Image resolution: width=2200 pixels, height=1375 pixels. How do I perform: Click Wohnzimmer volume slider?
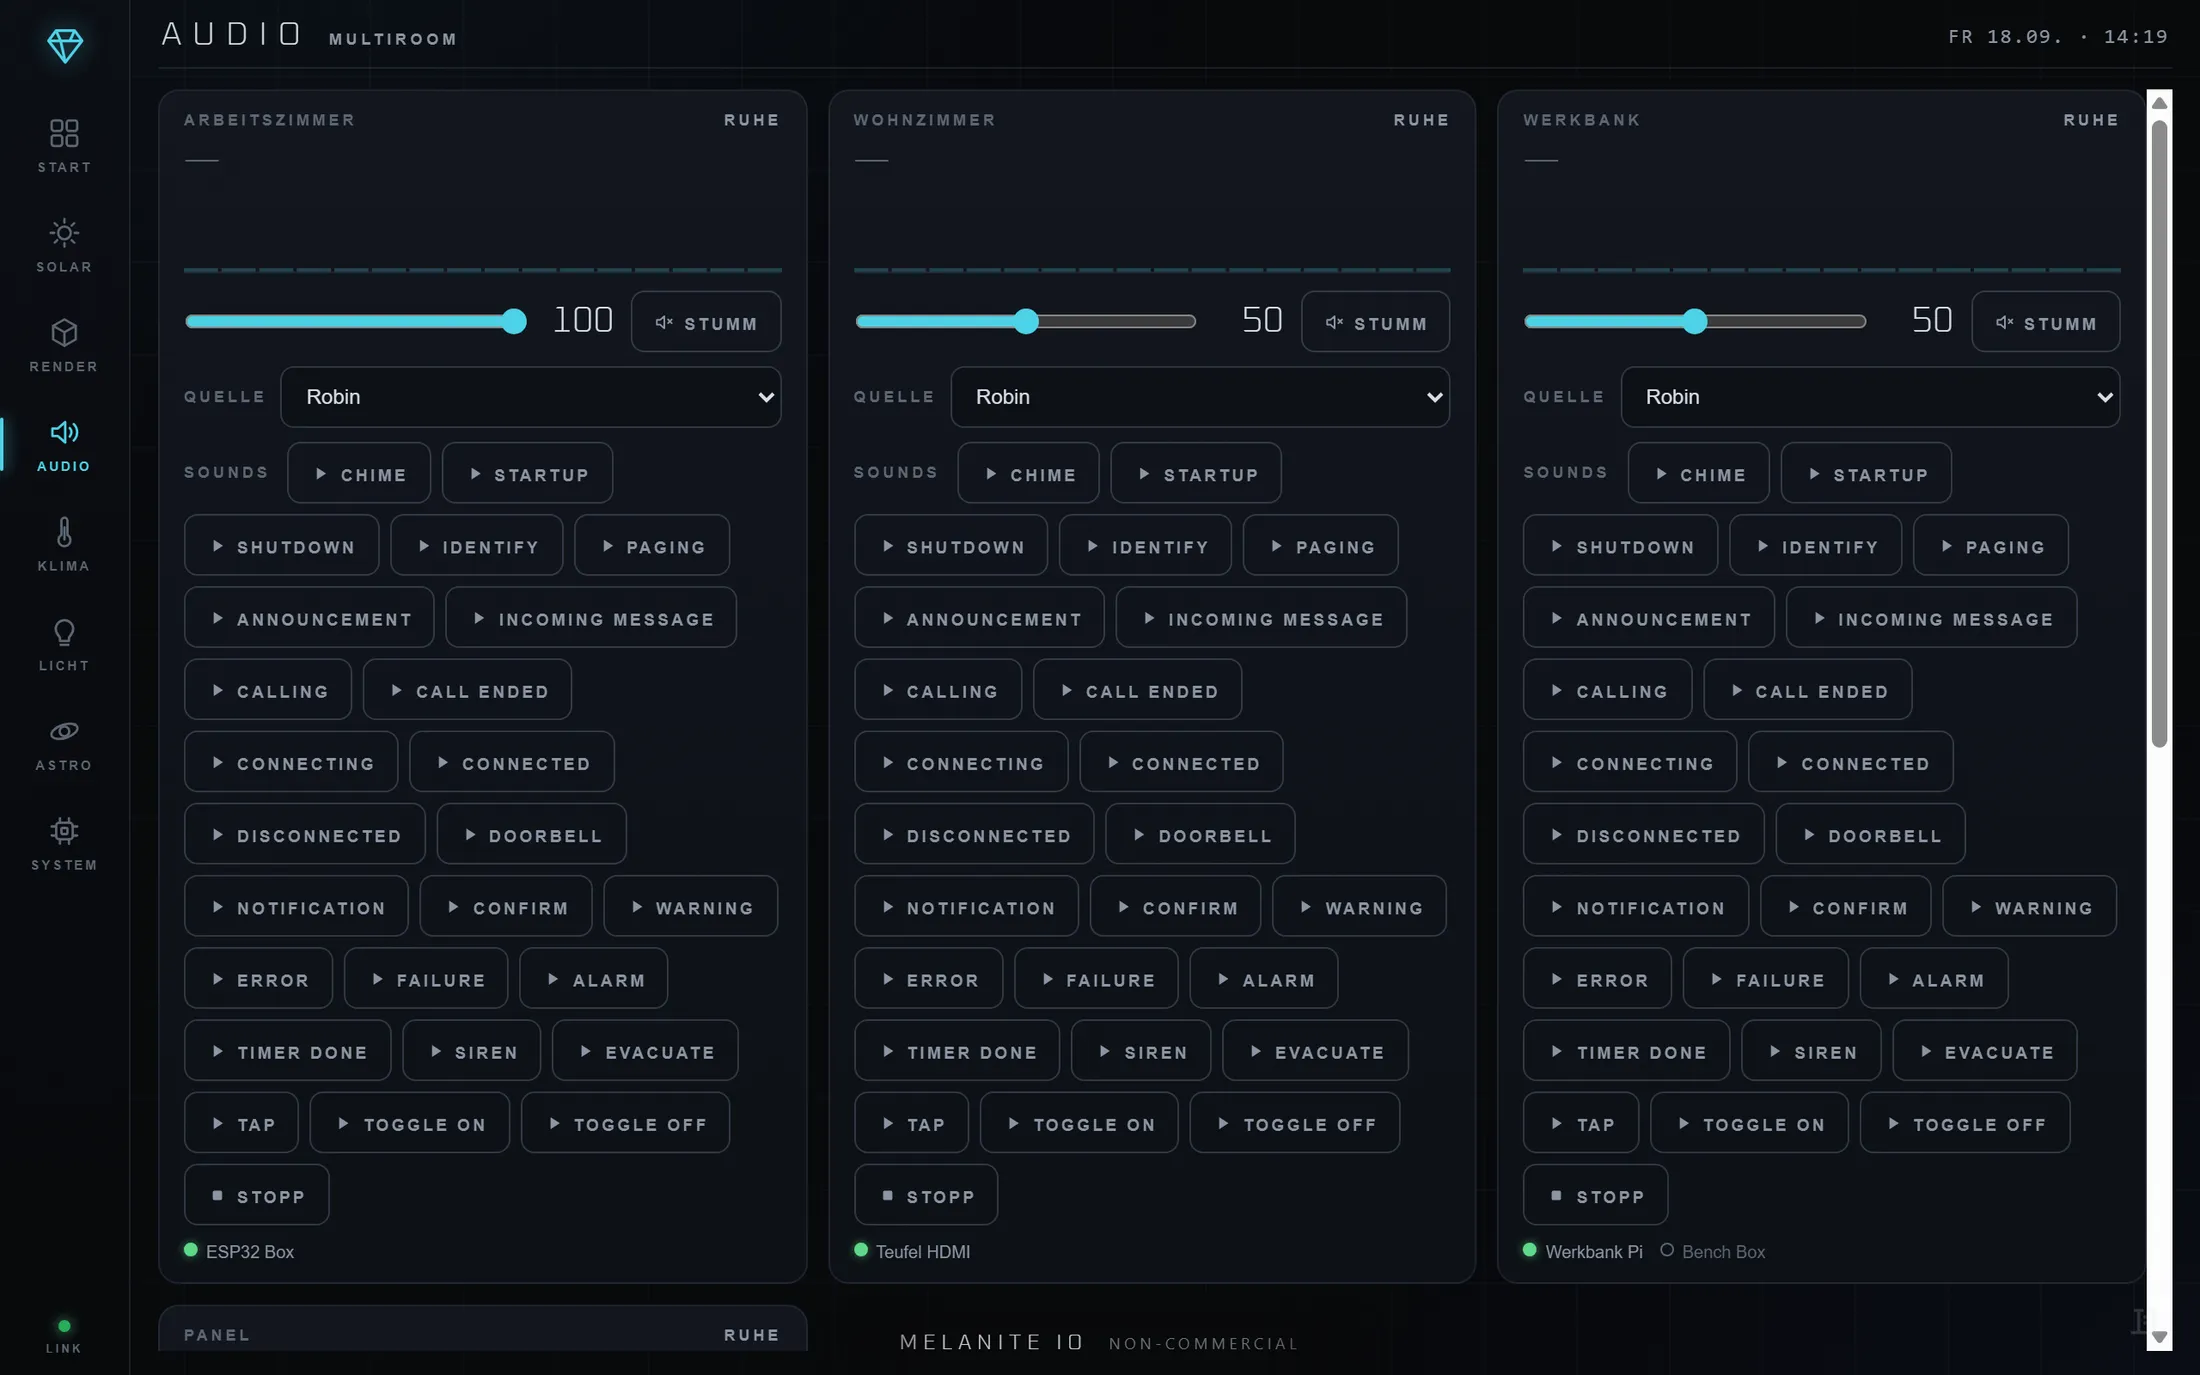1025,321
